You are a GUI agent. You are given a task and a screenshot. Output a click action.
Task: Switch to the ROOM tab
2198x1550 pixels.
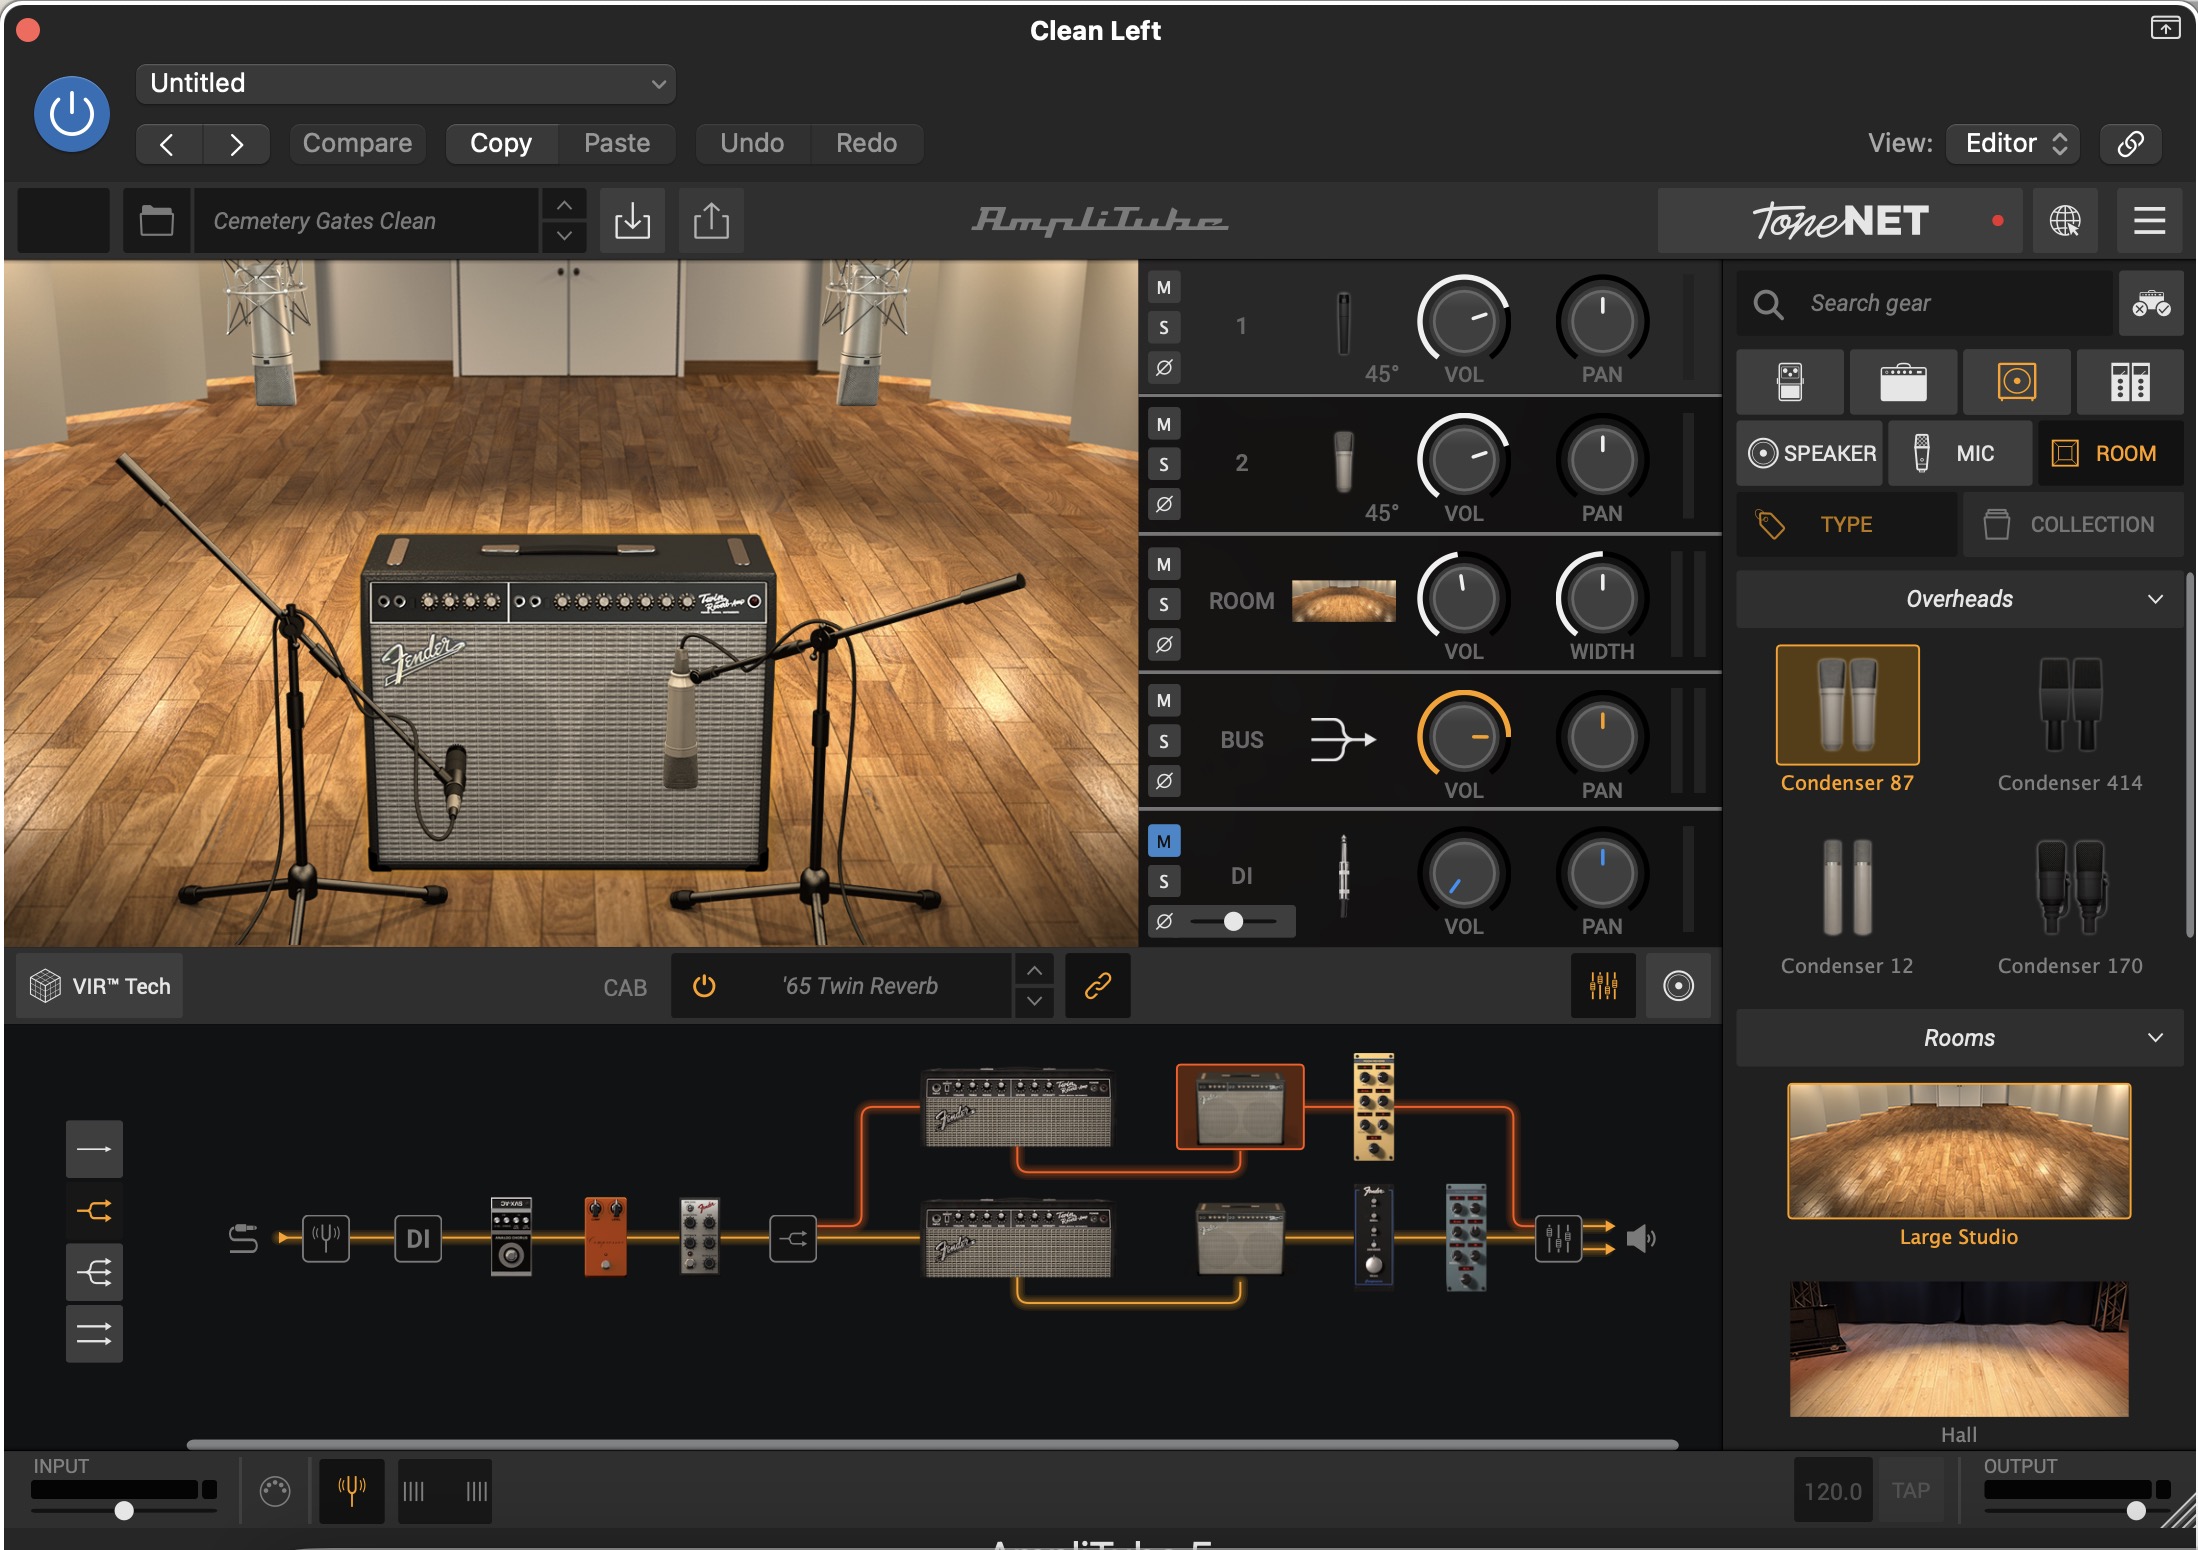point(2111,453)
